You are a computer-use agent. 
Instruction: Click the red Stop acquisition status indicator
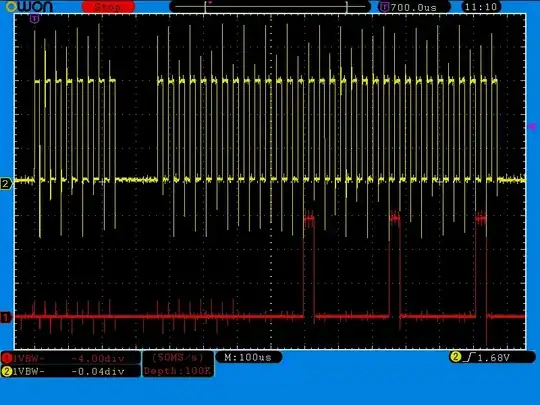[108, 7]
